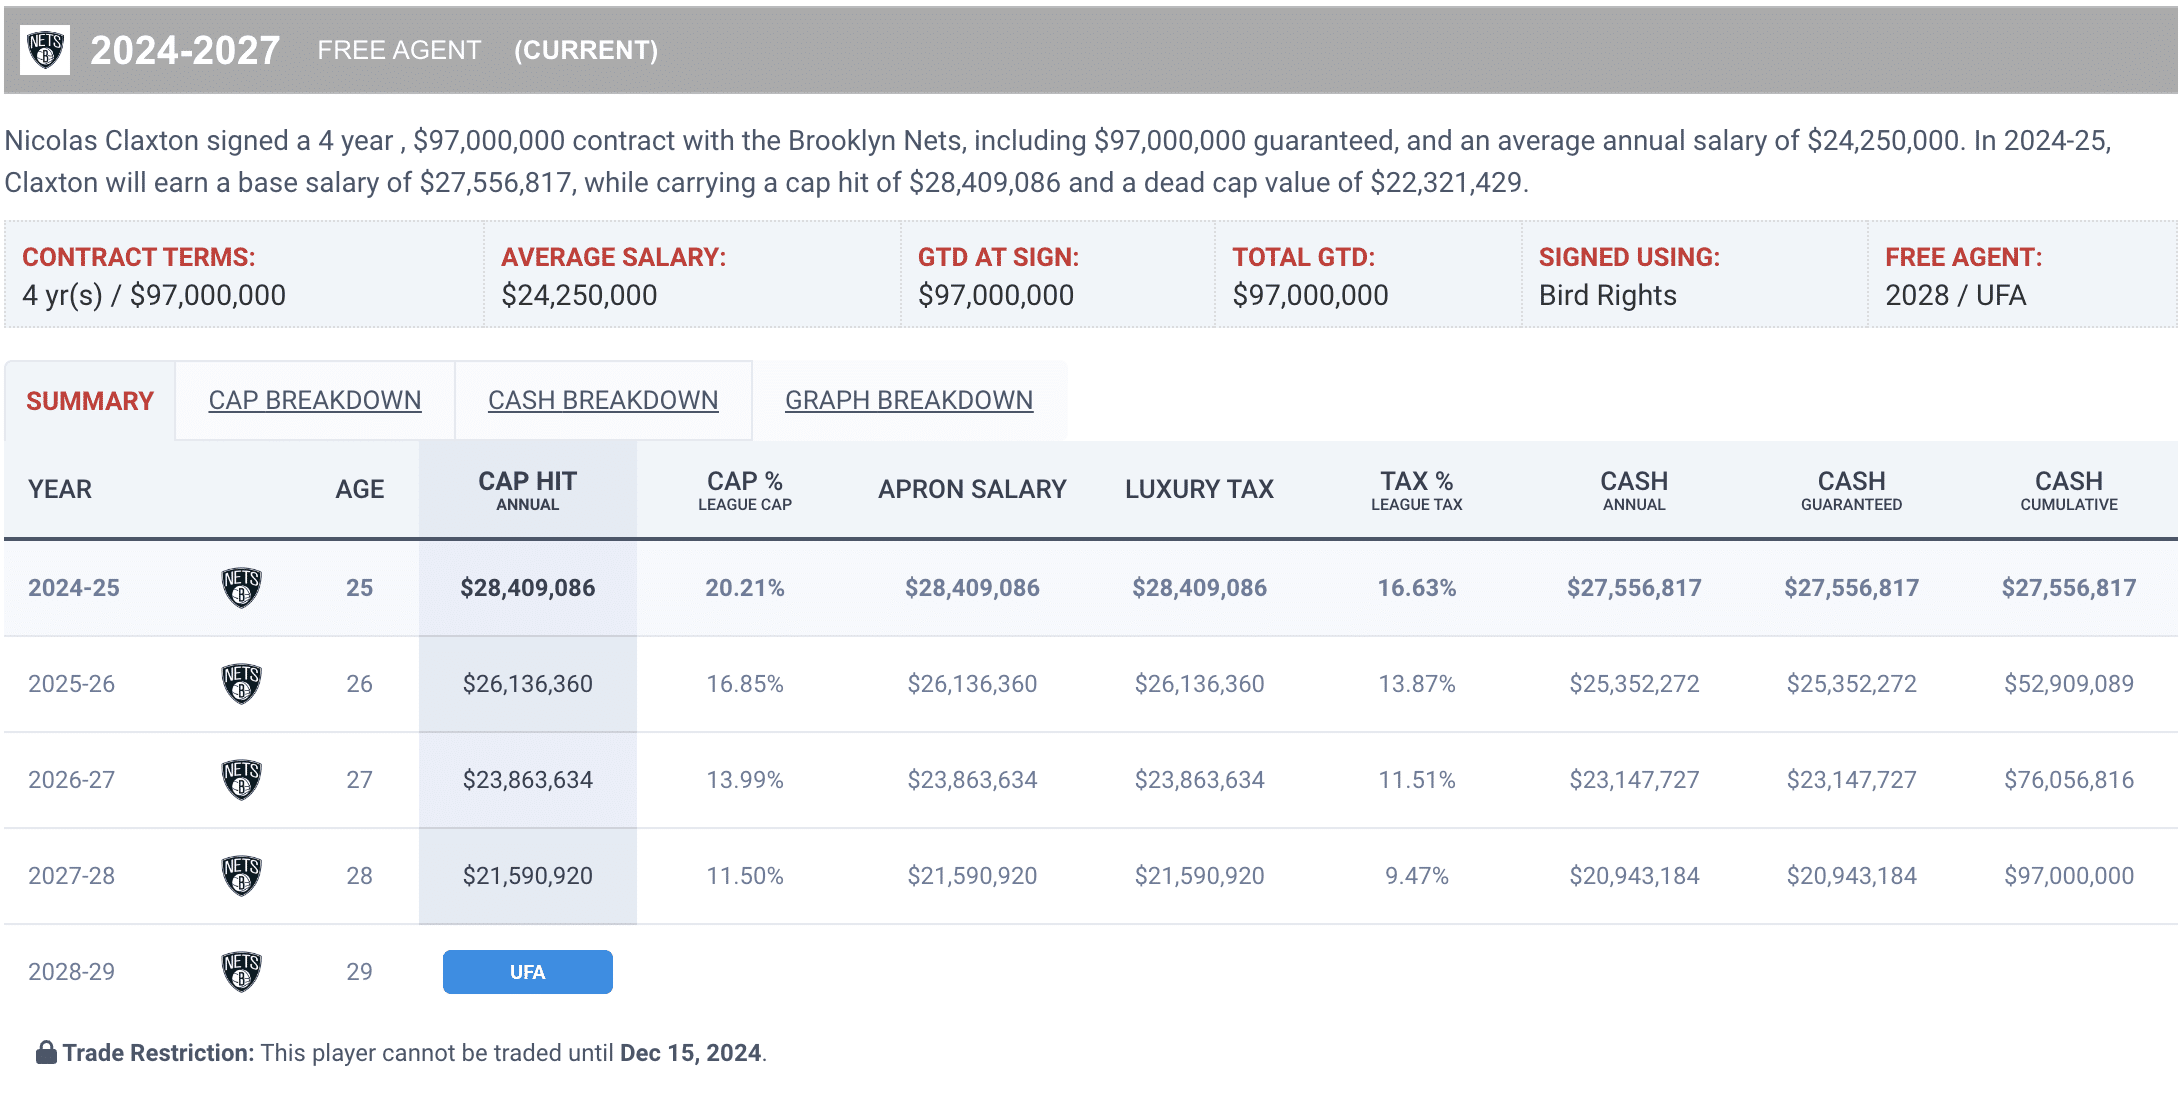Image resolution: width=2182 pixels, height=1094 pixels.
Task: Click the Bird Rights value under SIGNED USING
Action: [1608, 295]
